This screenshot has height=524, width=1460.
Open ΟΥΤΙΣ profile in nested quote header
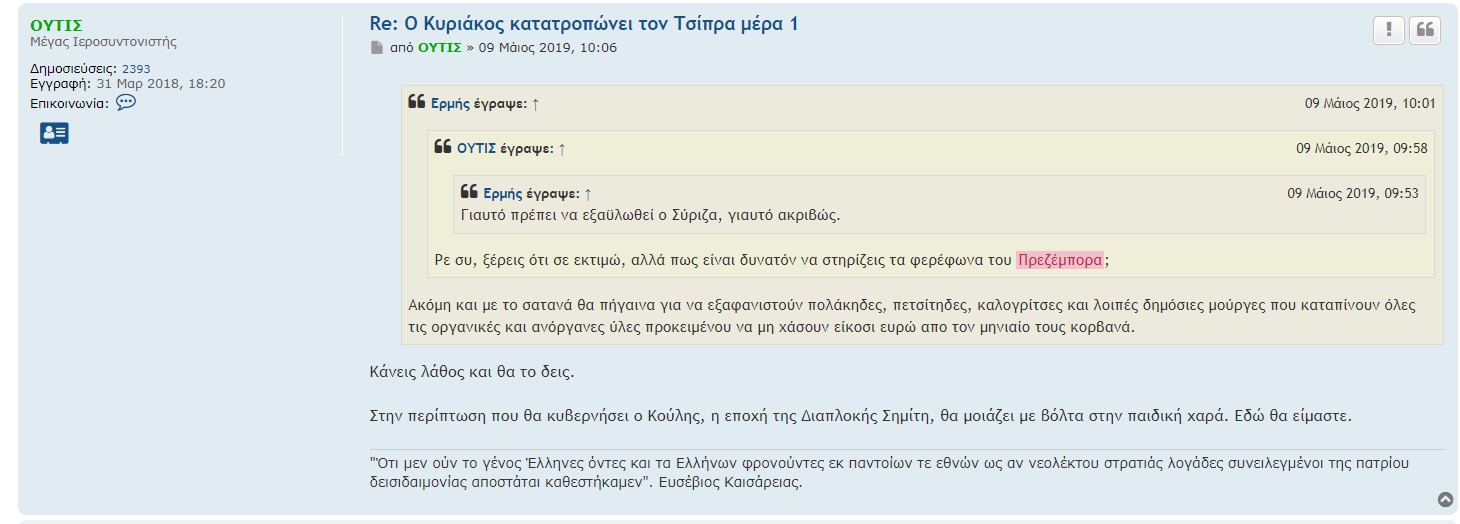[476, 149]
